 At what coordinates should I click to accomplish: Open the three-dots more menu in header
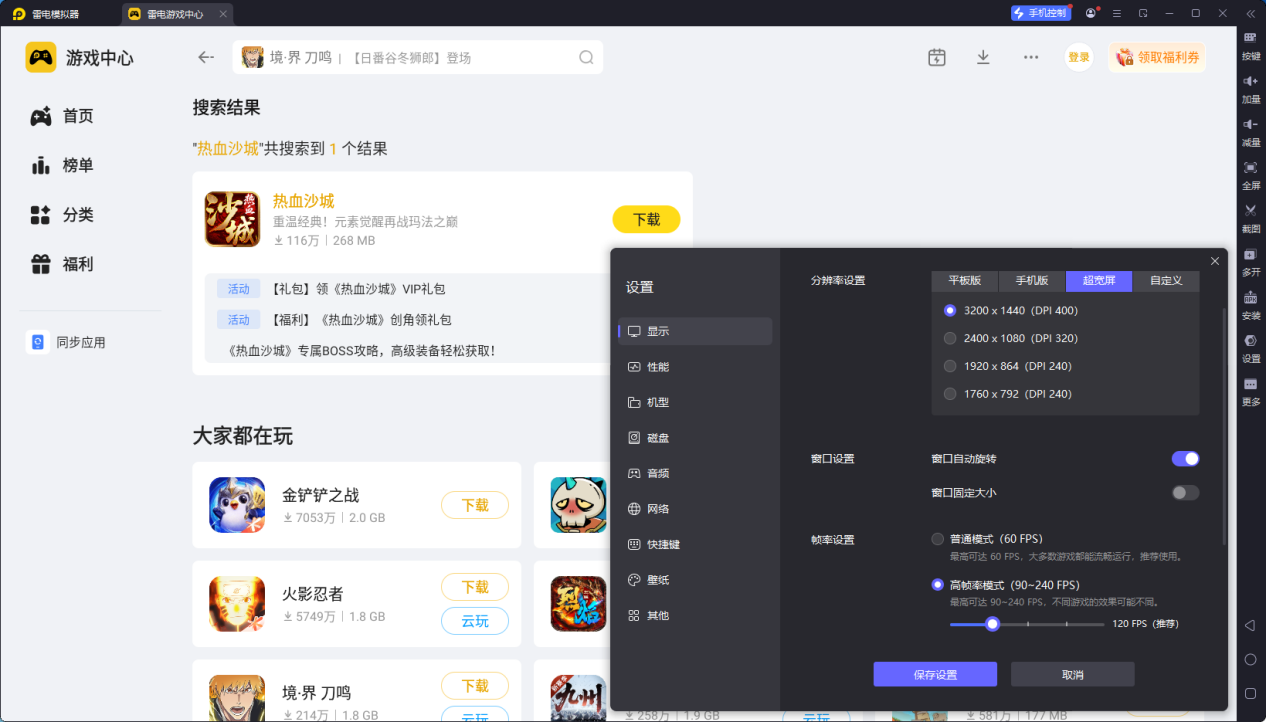point(1031,57)
